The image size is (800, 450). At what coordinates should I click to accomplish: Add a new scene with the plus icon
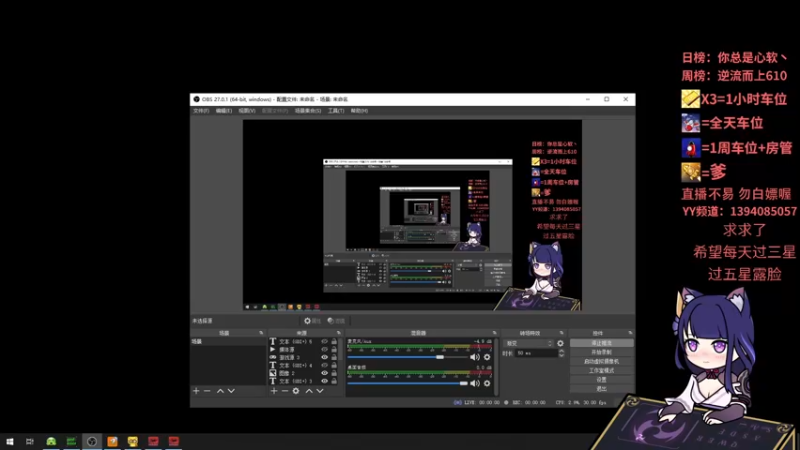(x=196, y=391)
